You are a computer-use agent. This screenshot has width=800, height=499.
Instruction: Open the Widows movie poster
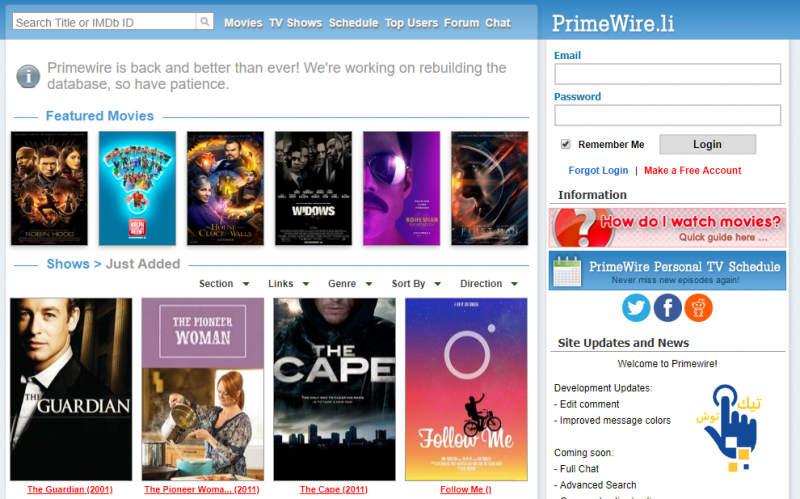313,188
